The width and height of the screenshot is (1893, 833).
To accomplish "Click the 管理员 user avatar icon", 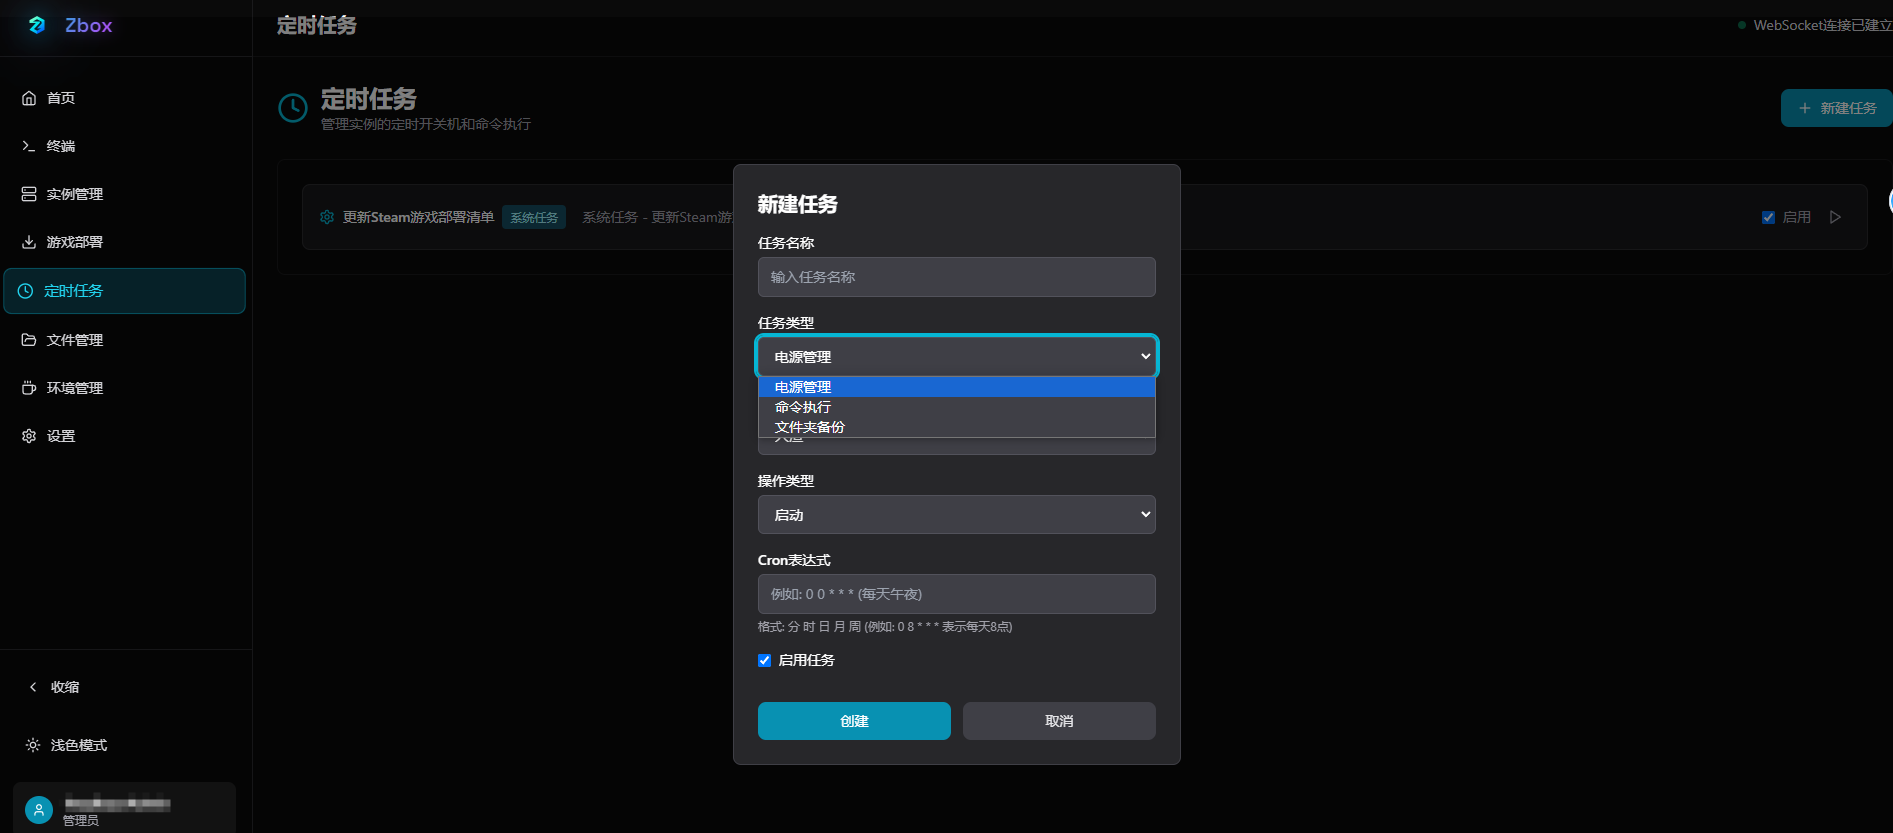I will [39, 810].
